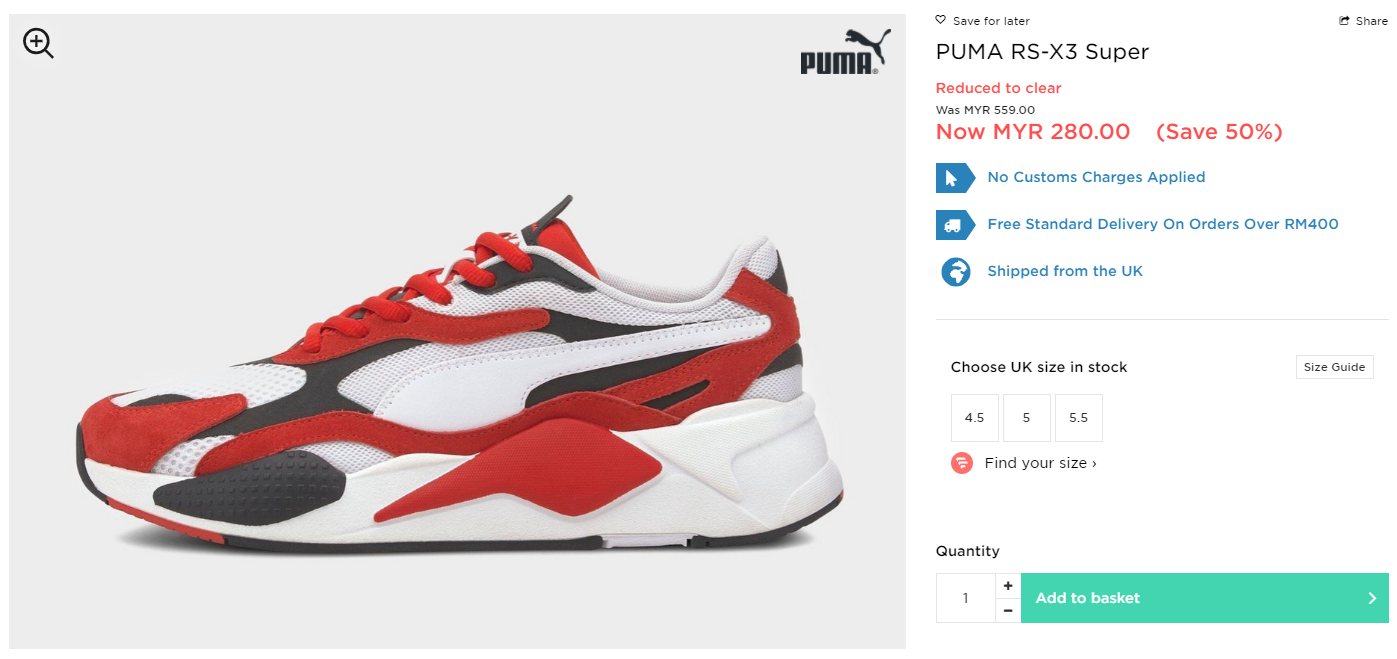Select UK size 4.5
Screen dimensions: 1397x659
(x=975, y=418)
